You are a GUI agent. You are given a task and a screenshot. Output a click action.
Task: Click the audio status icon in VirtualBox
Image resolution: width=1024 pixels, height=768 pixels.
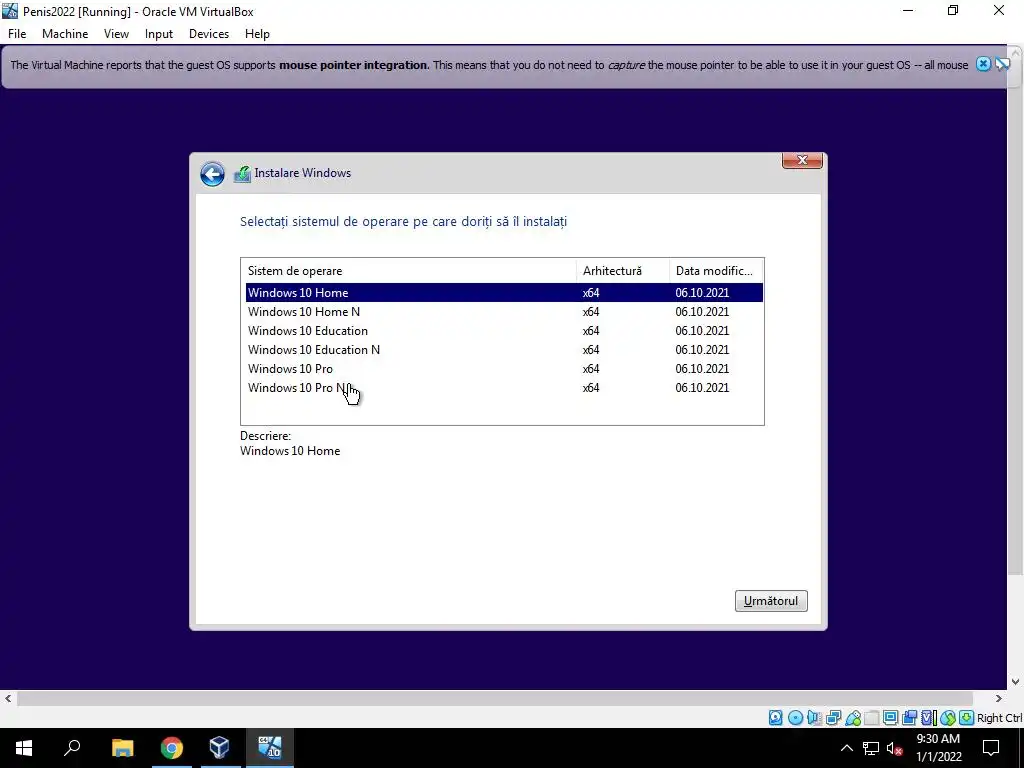point(814,718)
